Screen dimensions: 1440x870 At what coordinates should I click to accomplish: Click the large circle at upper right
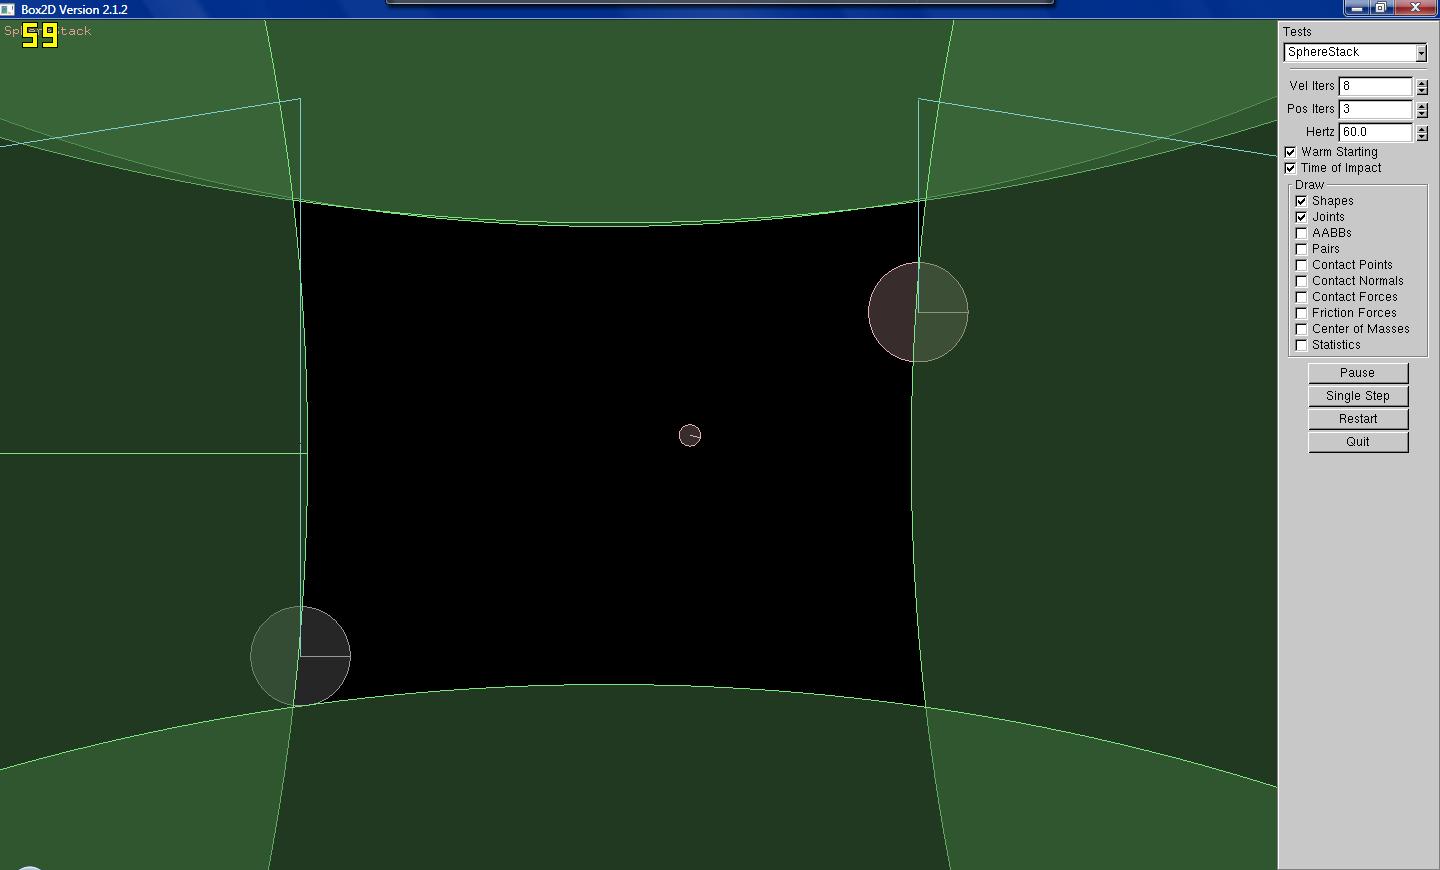(918, 312)
